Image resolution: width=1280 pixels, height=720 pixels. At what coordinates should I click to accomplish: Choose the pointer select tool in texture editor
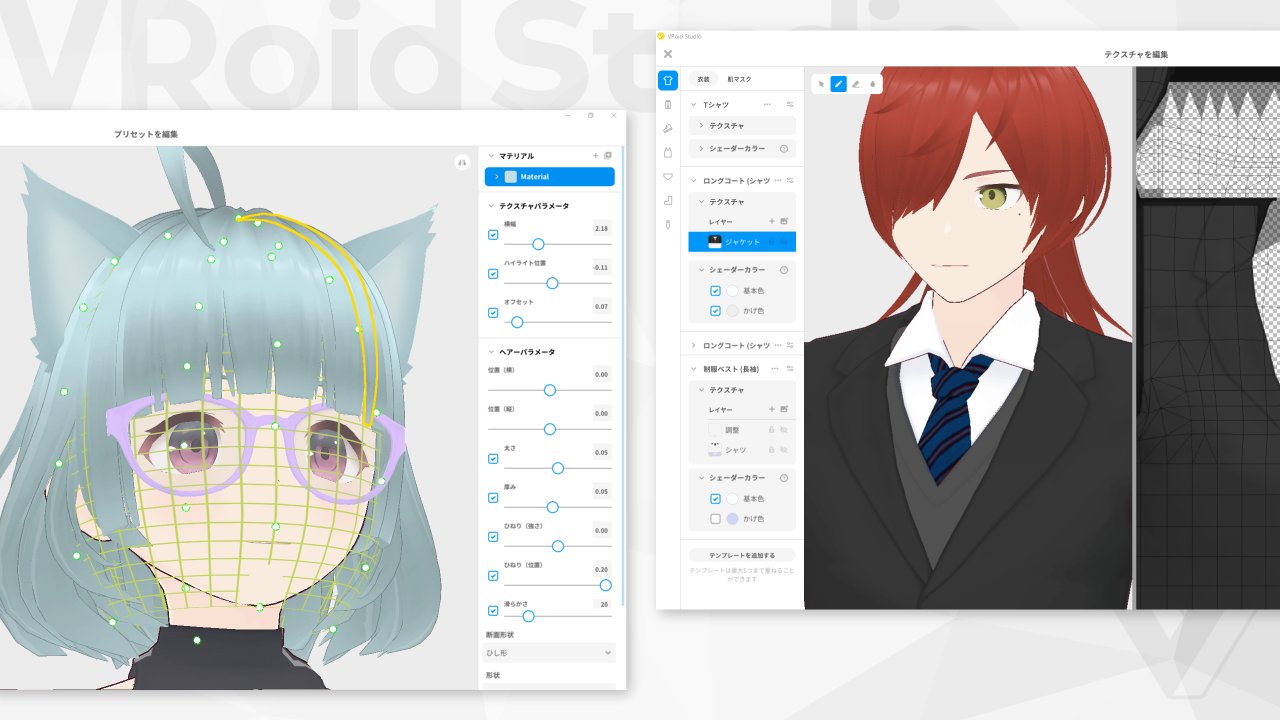(x=821, y=84)
